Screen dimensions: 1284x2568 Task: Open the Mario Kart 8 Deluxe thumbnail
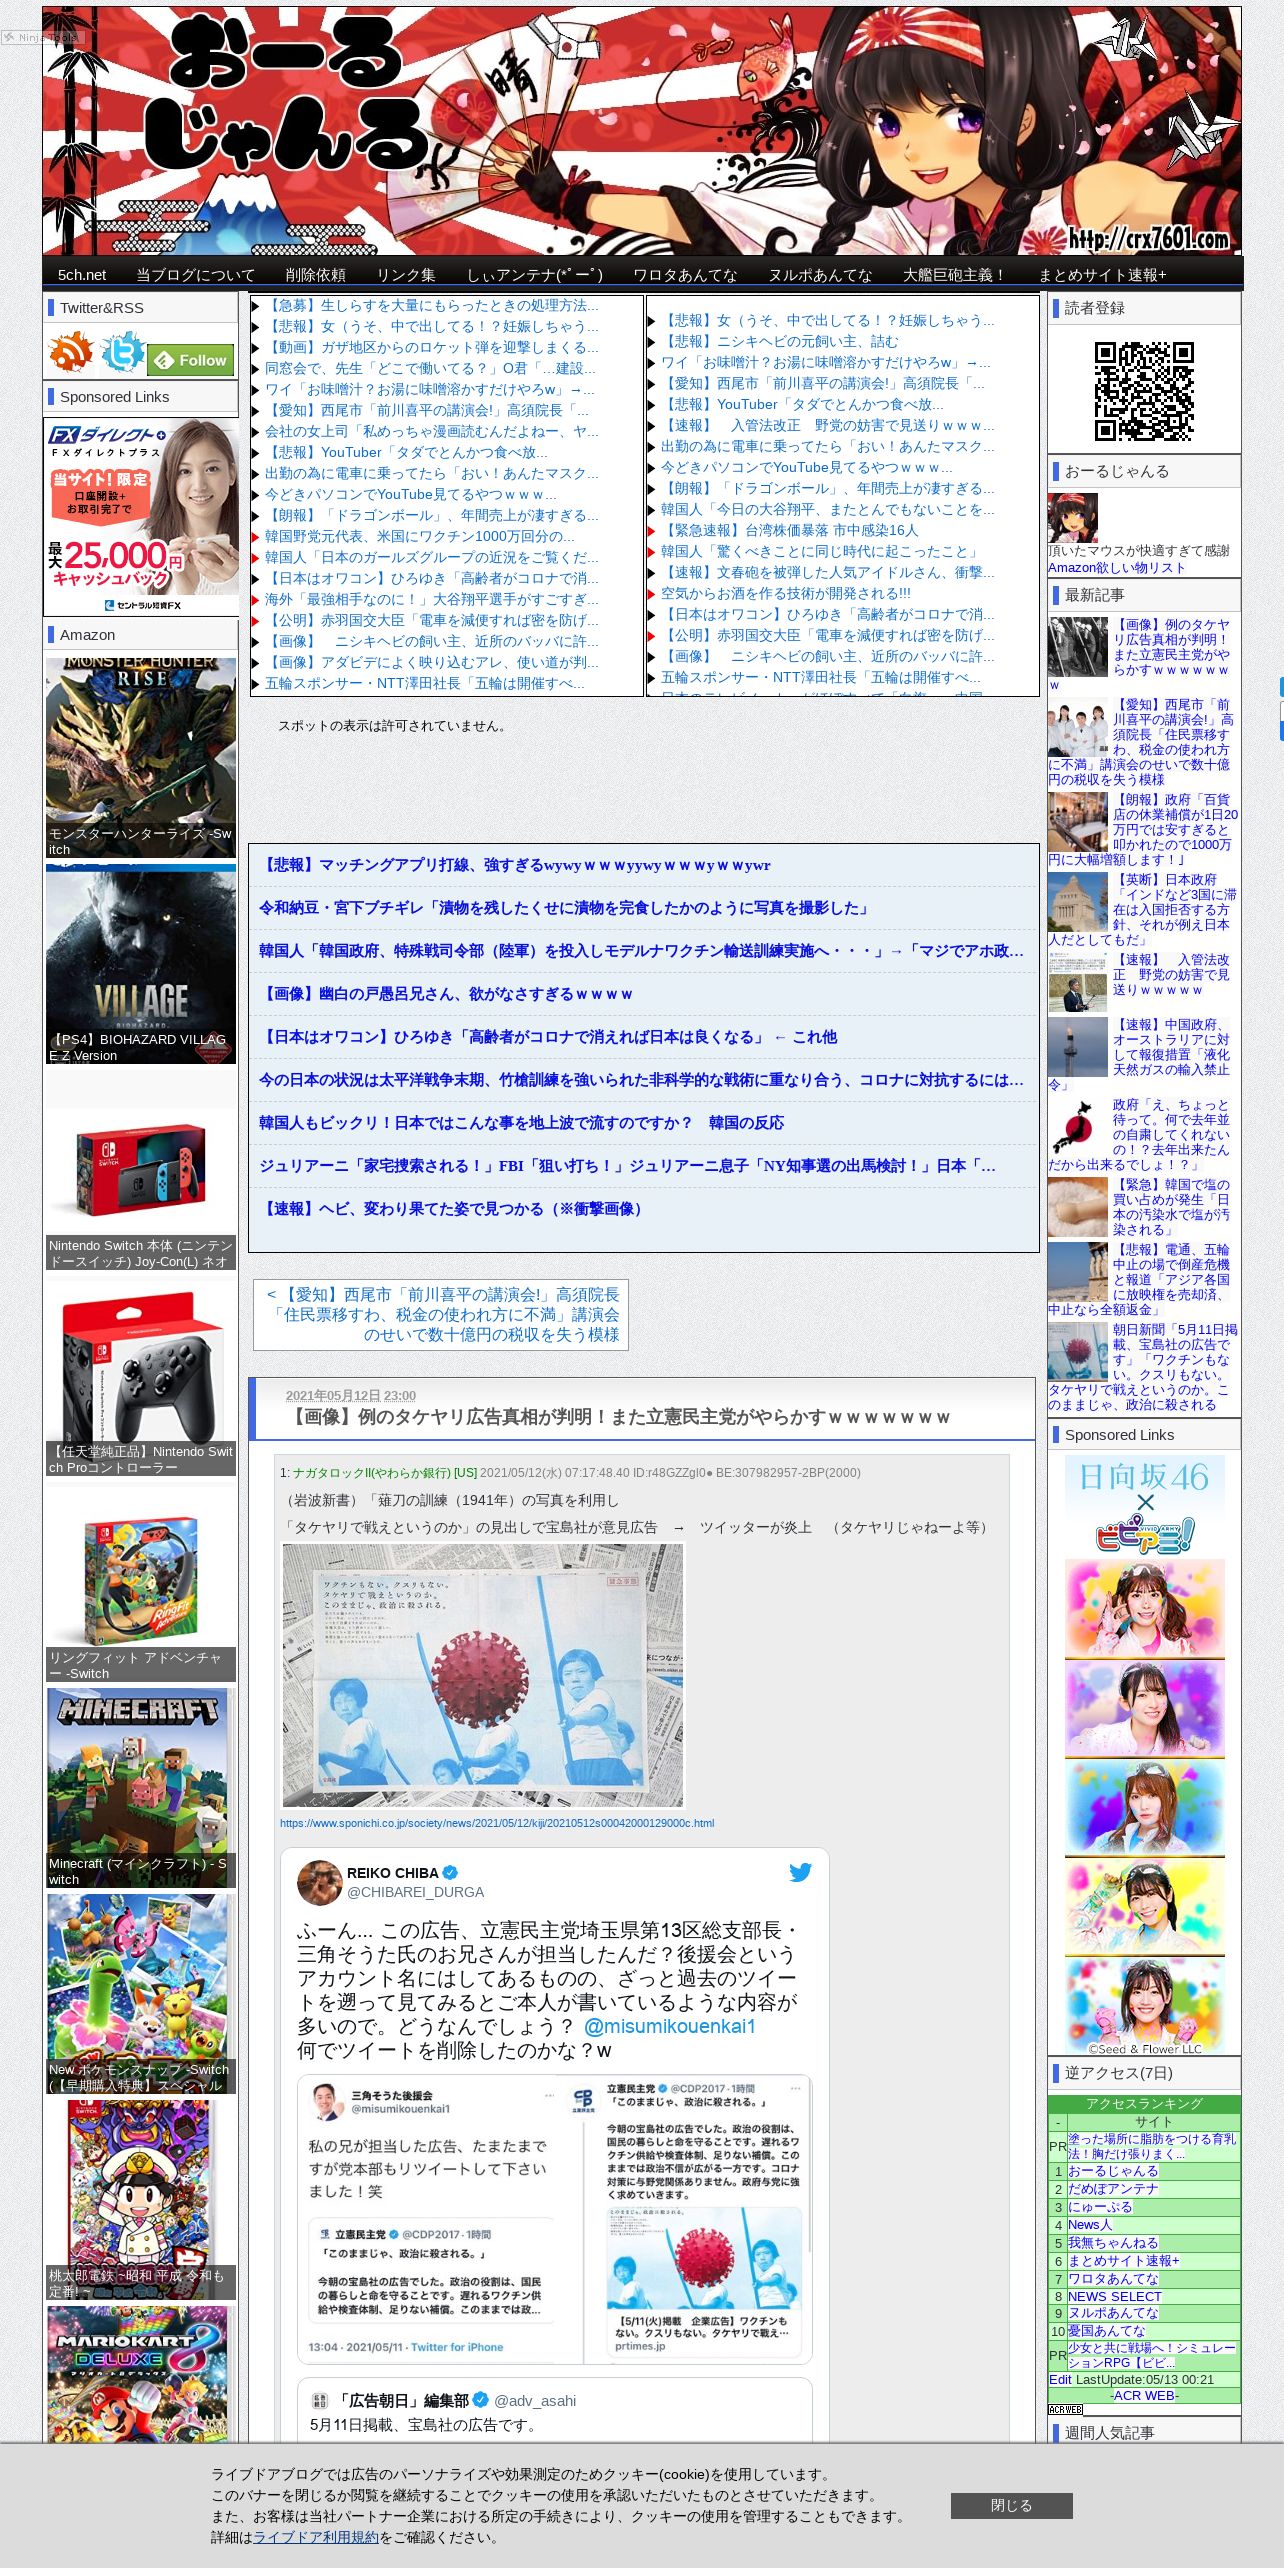pos(141,2375)
